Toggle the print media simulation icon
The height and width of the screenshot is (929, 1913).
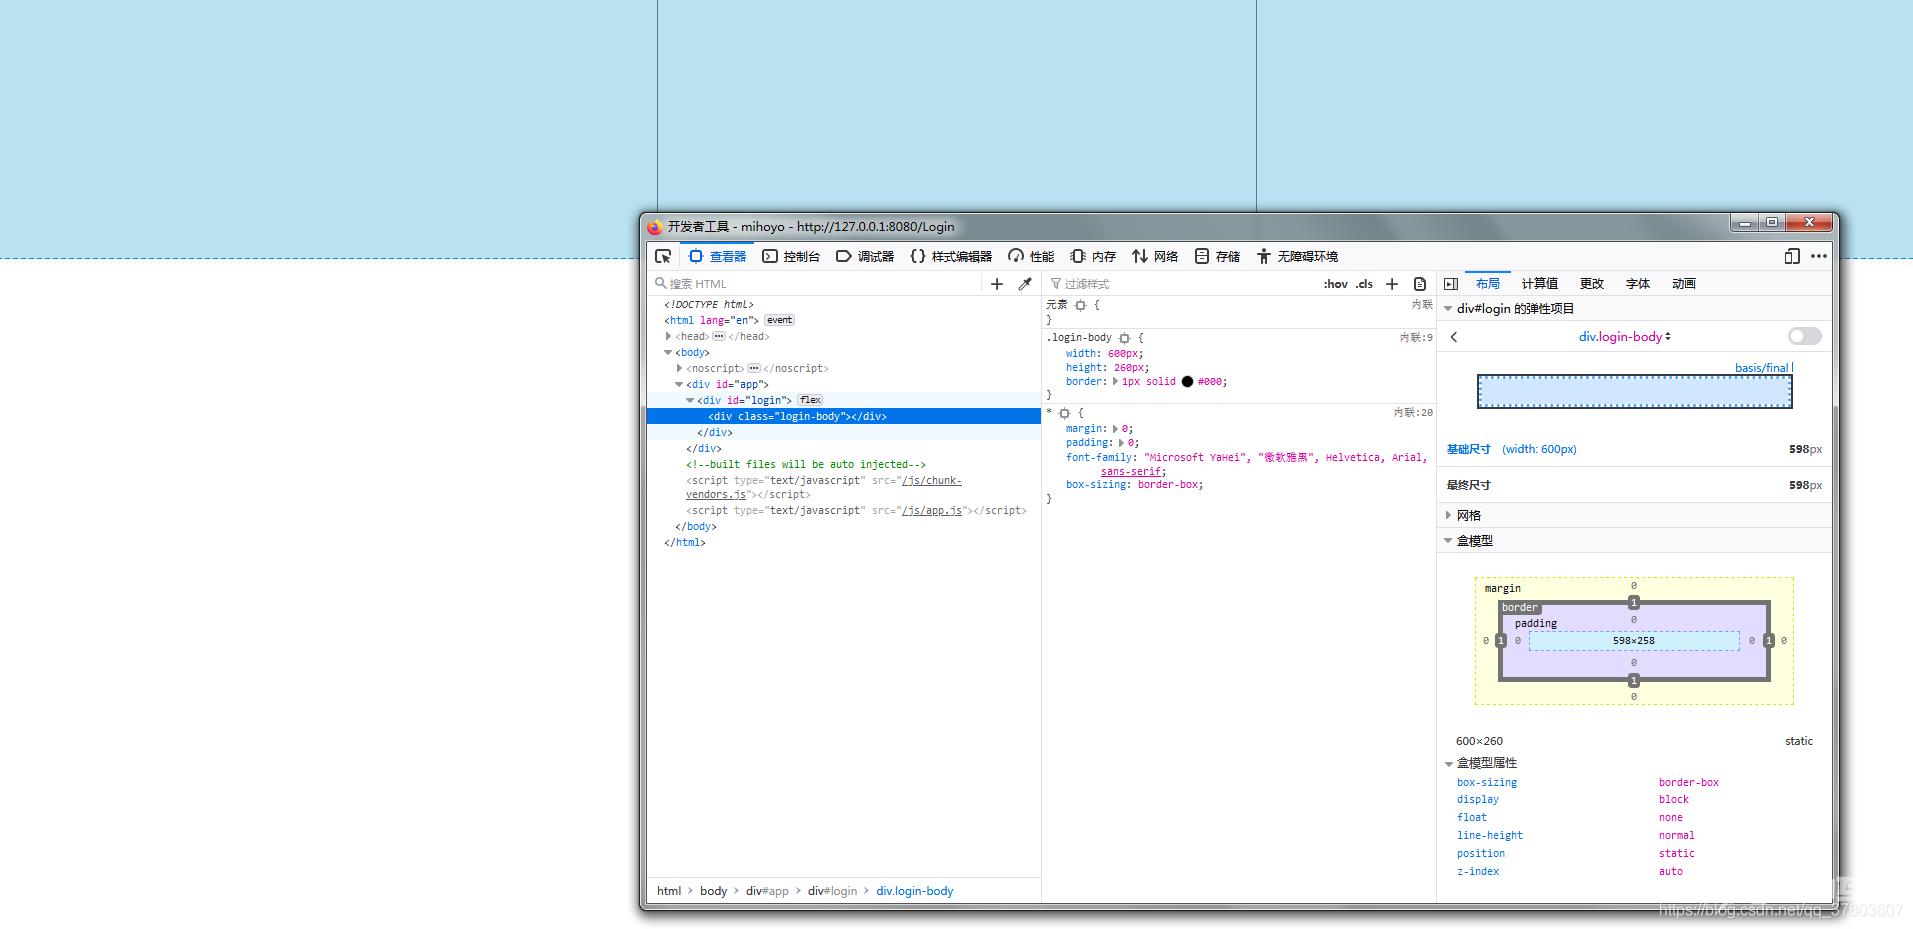coord(1420,284)
